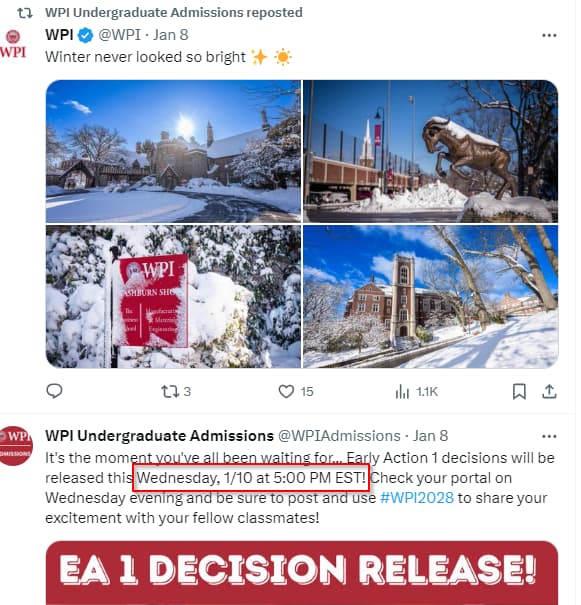Open the snow-covered WPI sign photo
This screenshot has height=605, width=581.
173,297
